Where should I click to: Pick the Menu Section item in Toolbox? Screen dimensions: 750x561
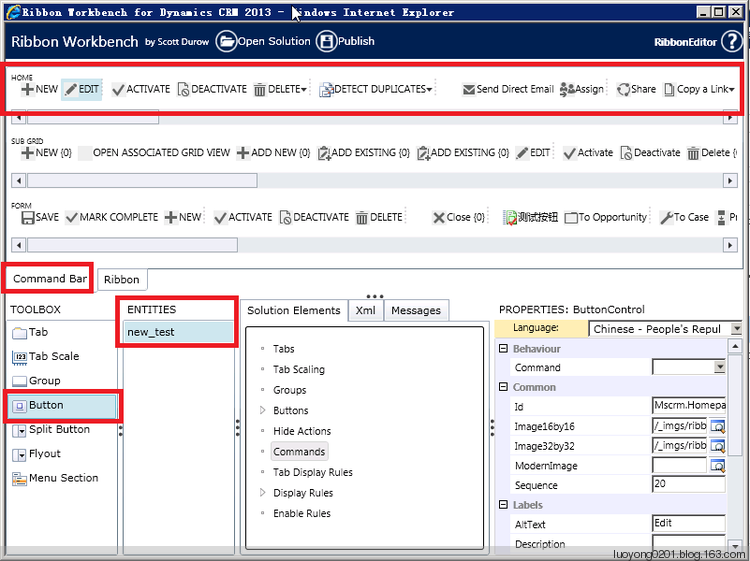tap(55, 479)
